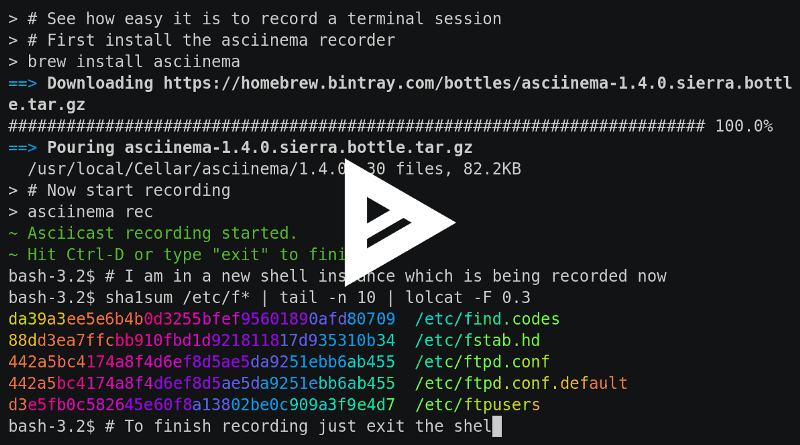Click the hash starting with da39a3ee
The height and width of the screenshot is (445, 800).
tap(202, 319)
